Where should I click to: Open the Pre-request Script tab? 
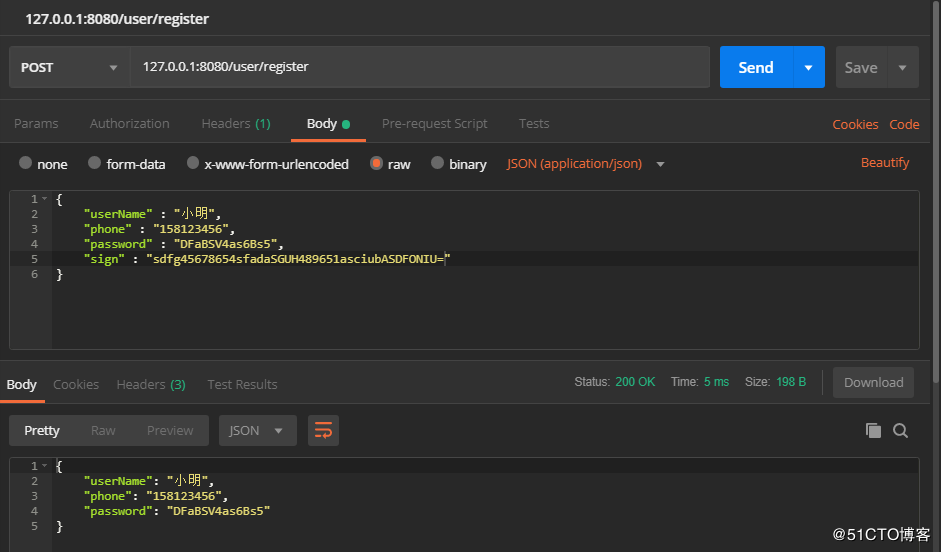[434, 124]
